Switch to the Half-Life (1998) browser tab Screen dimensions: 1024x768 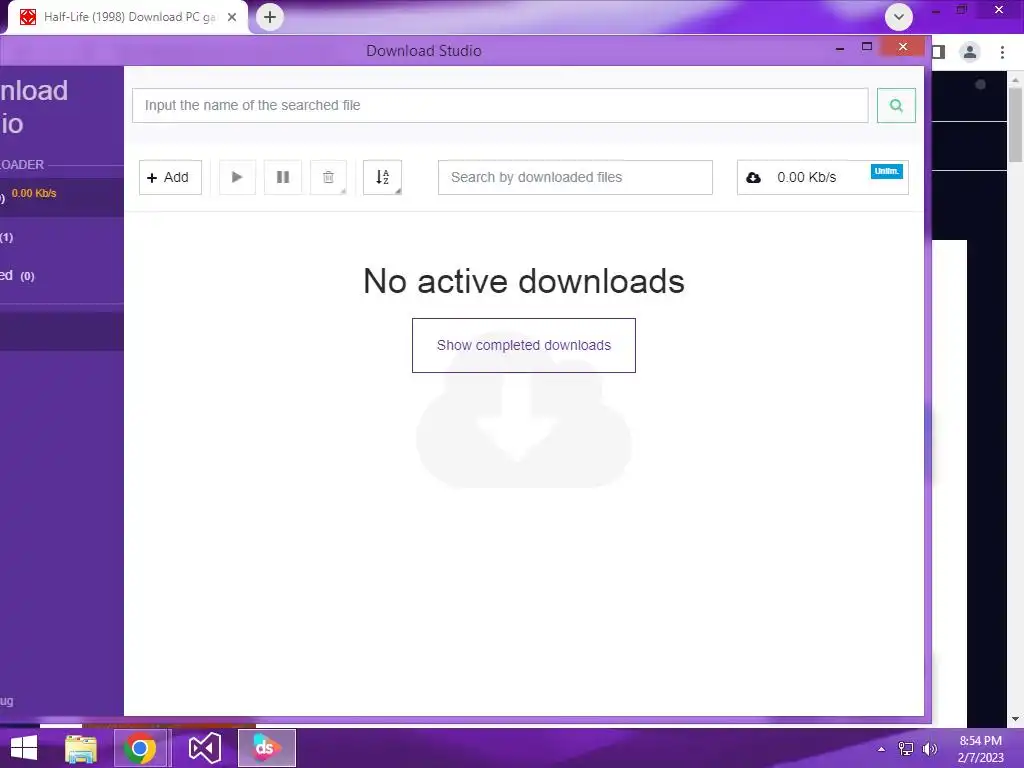click(x=129, y=17)
